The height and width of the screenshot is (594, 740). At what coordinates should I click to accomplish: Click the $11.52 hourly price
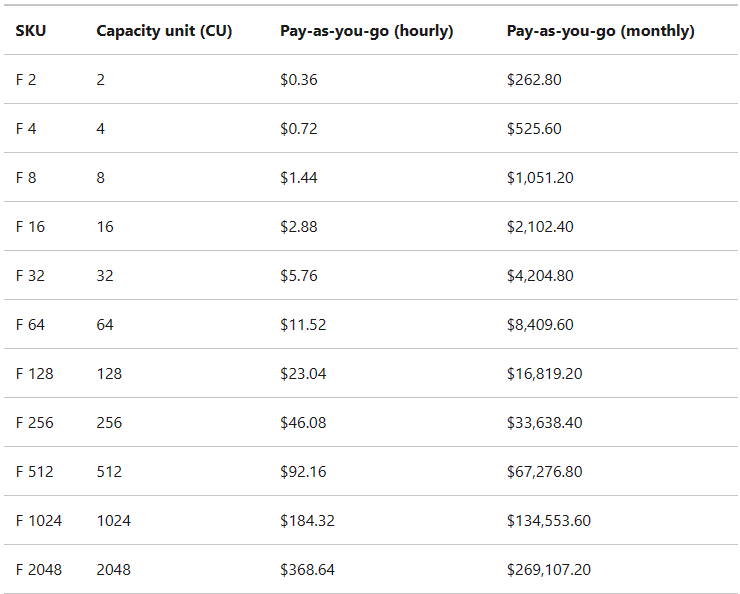[x=303, y=325]
